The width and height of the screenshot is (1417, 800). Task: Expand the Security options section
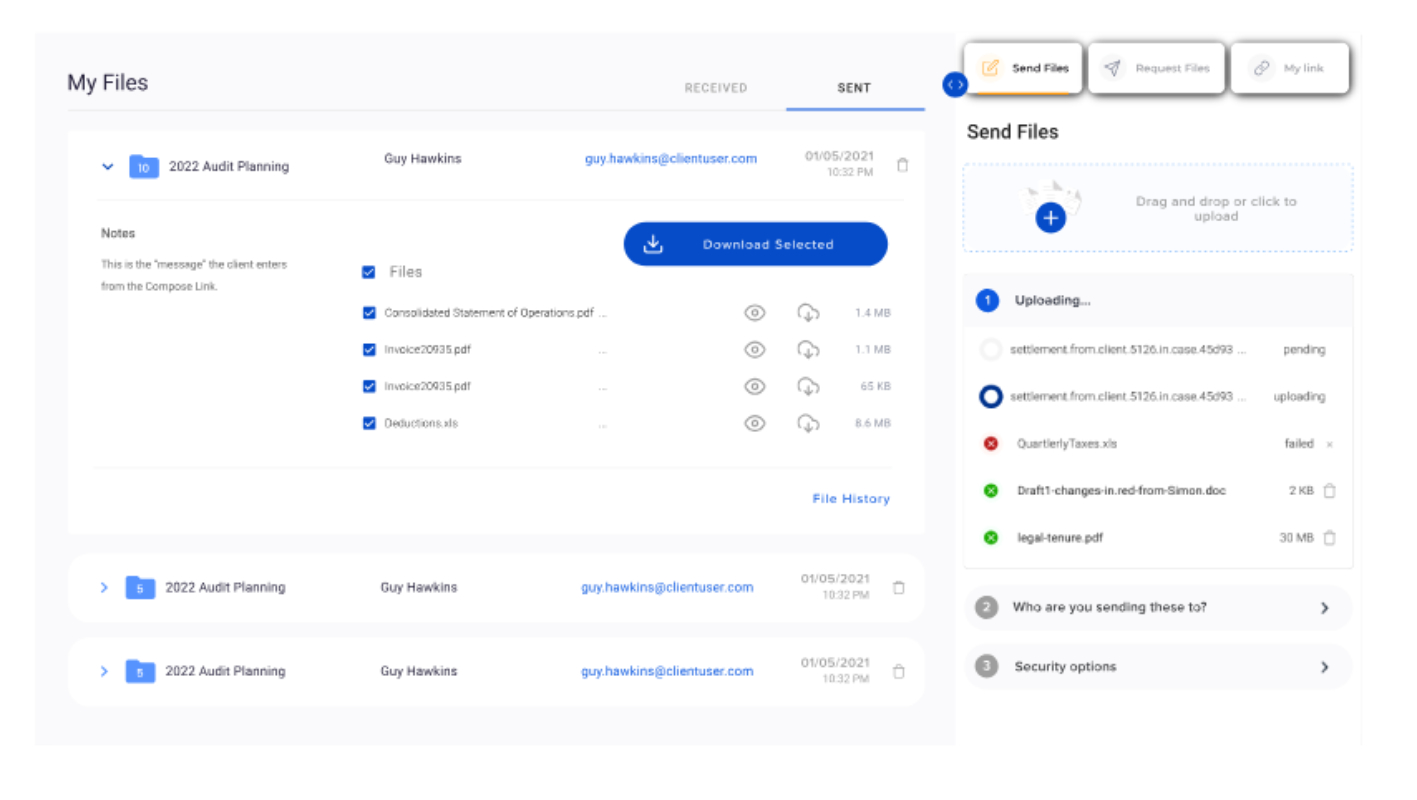(1158, 666)
